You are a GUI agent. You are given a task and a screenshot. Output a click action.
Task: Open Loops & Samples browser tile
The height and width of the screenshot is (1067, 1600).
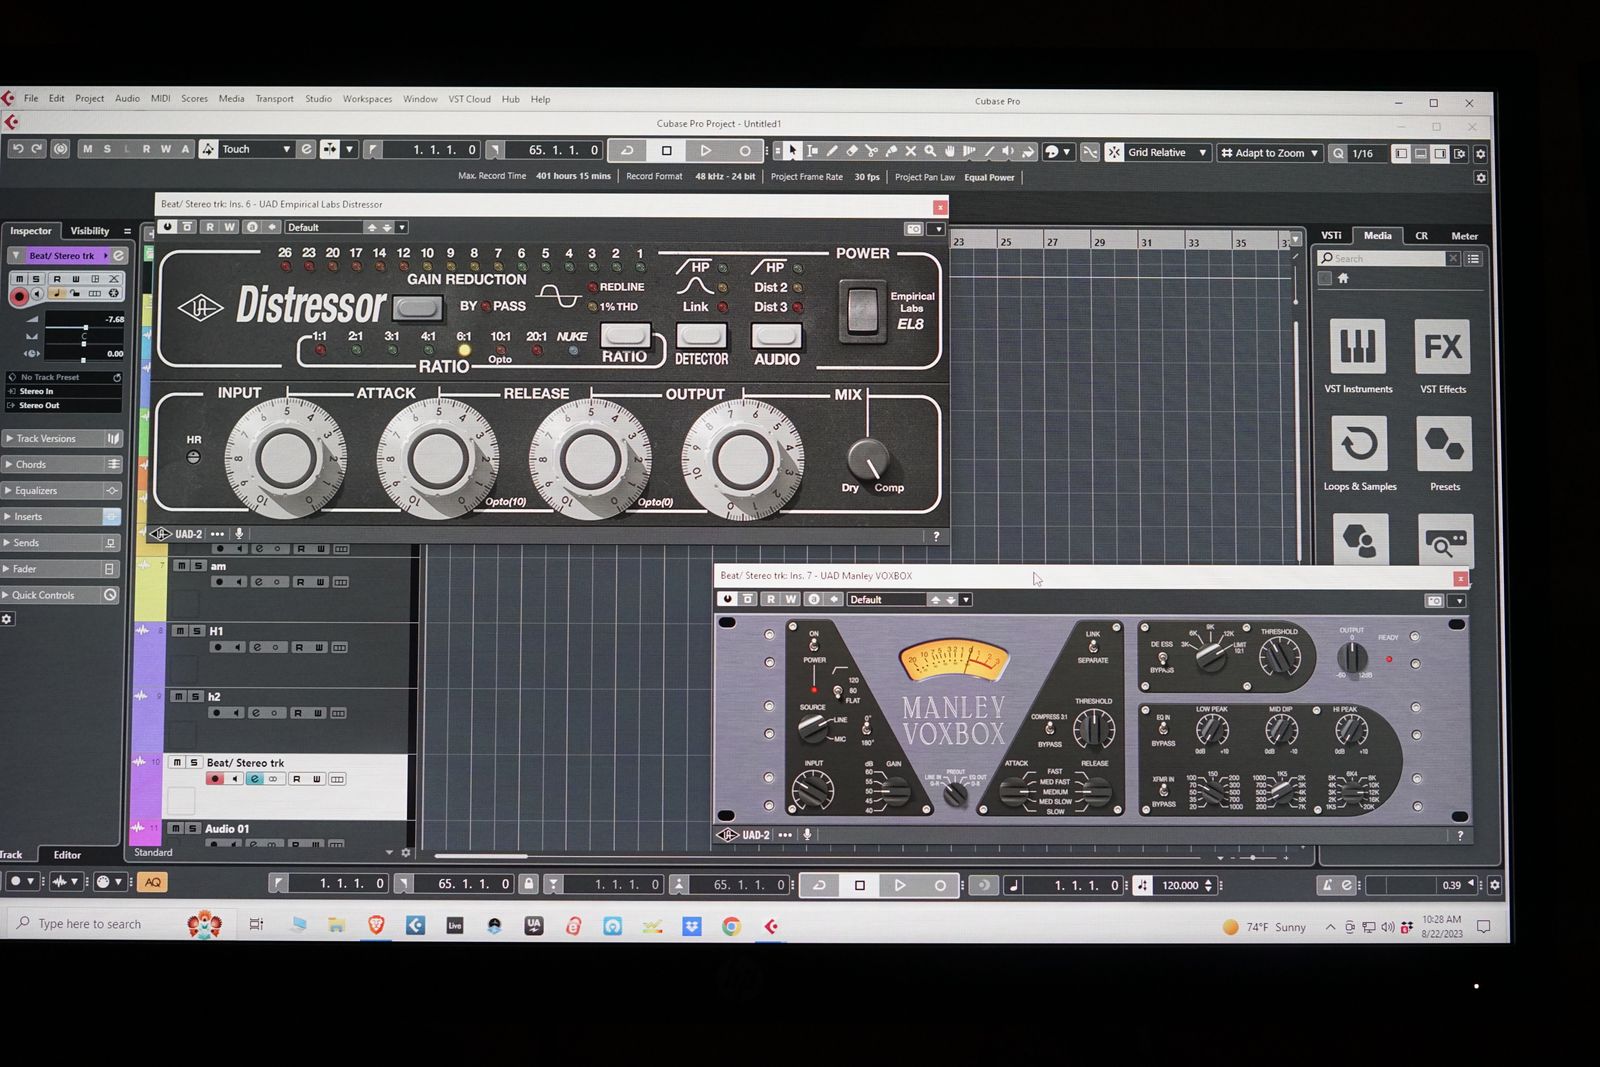(1359, 444)
